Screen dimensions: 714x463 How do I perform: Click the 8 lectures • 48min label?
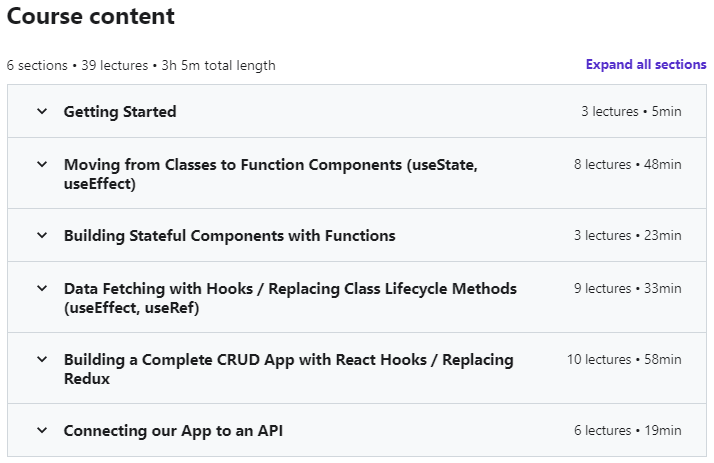coord(627,164)
